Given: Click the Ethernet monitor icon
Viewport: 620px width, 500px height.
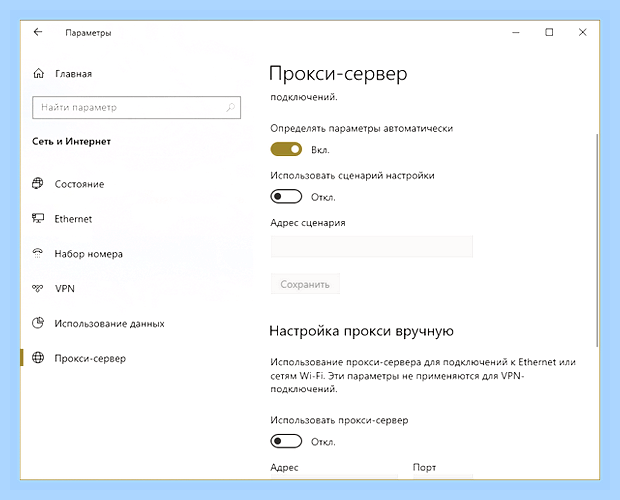Looking at the screenshot, I should point(38,218).
